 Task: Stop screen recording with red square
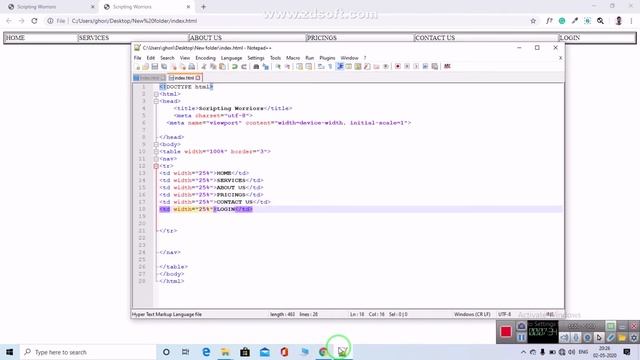[506, 331]
